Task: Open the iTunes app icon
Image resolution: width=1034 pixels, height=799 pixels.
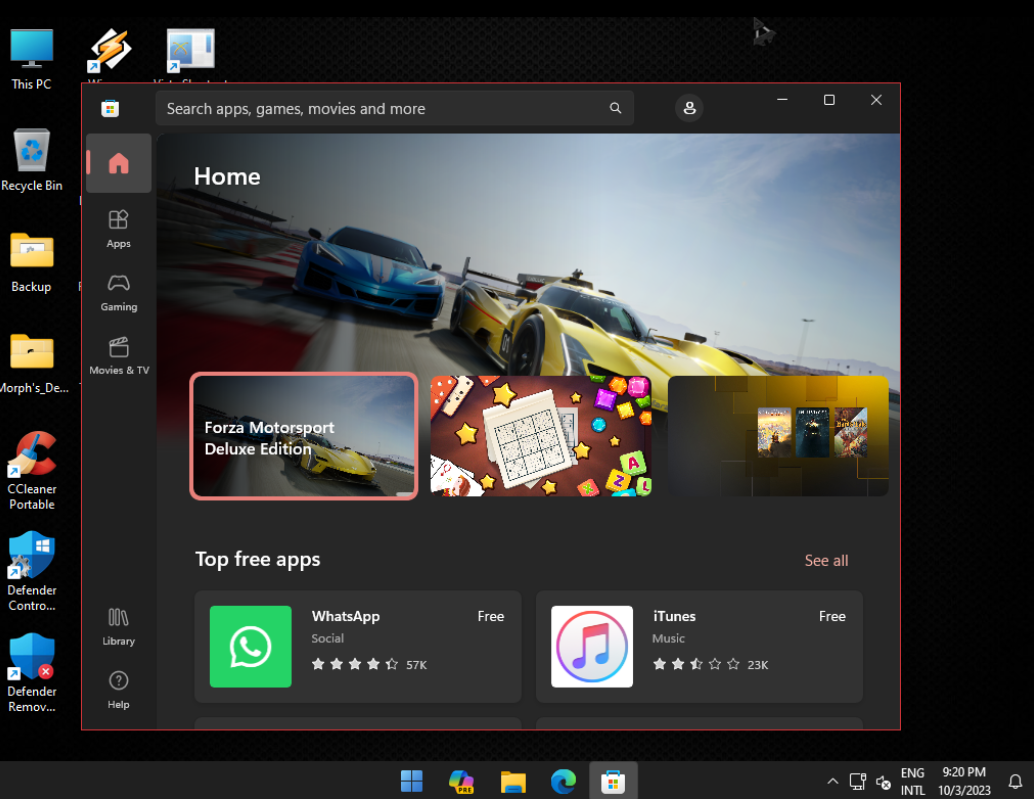Action: click(x=592, y=647)
